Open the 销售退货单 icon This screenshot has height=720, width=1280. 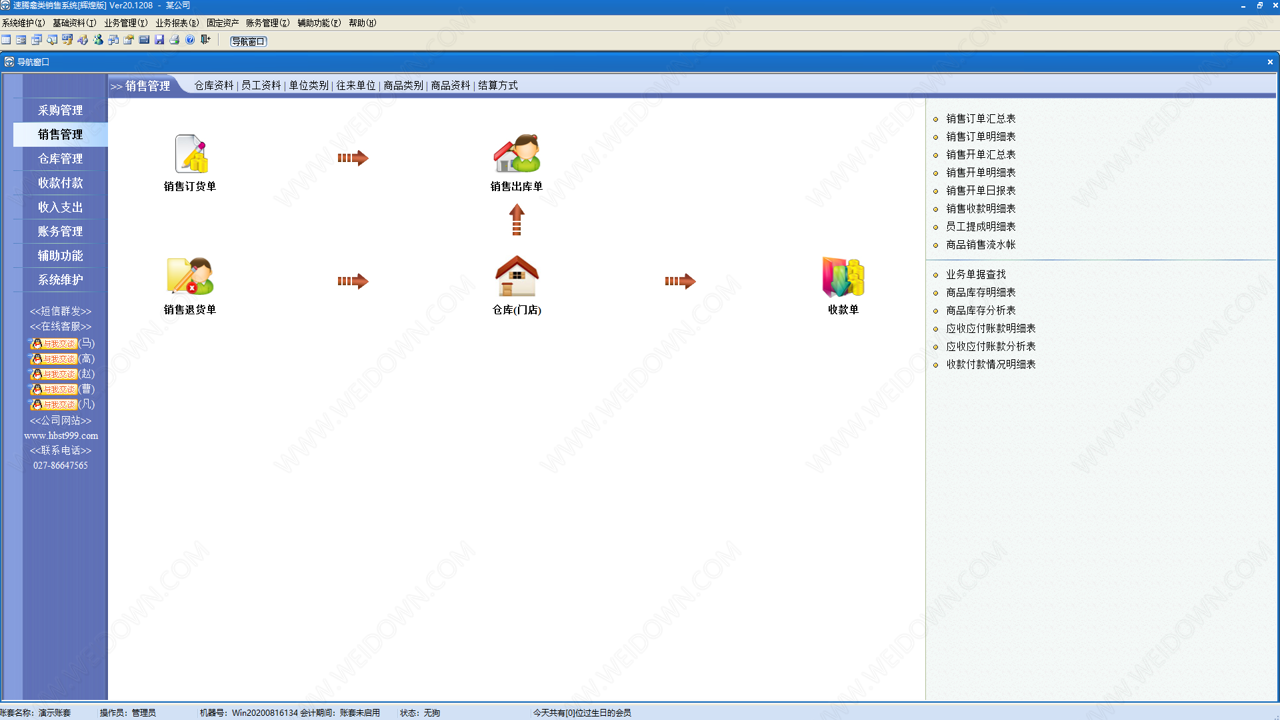coord(190,277)
